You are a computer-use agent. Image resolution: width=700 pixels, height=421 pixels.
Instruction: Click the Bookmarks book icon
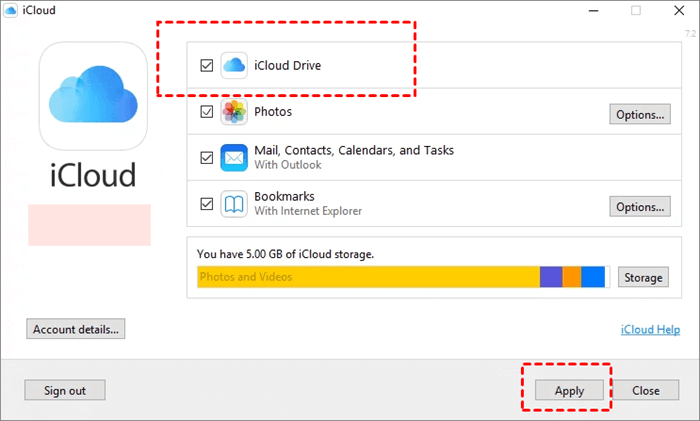(x=234, y=204)
